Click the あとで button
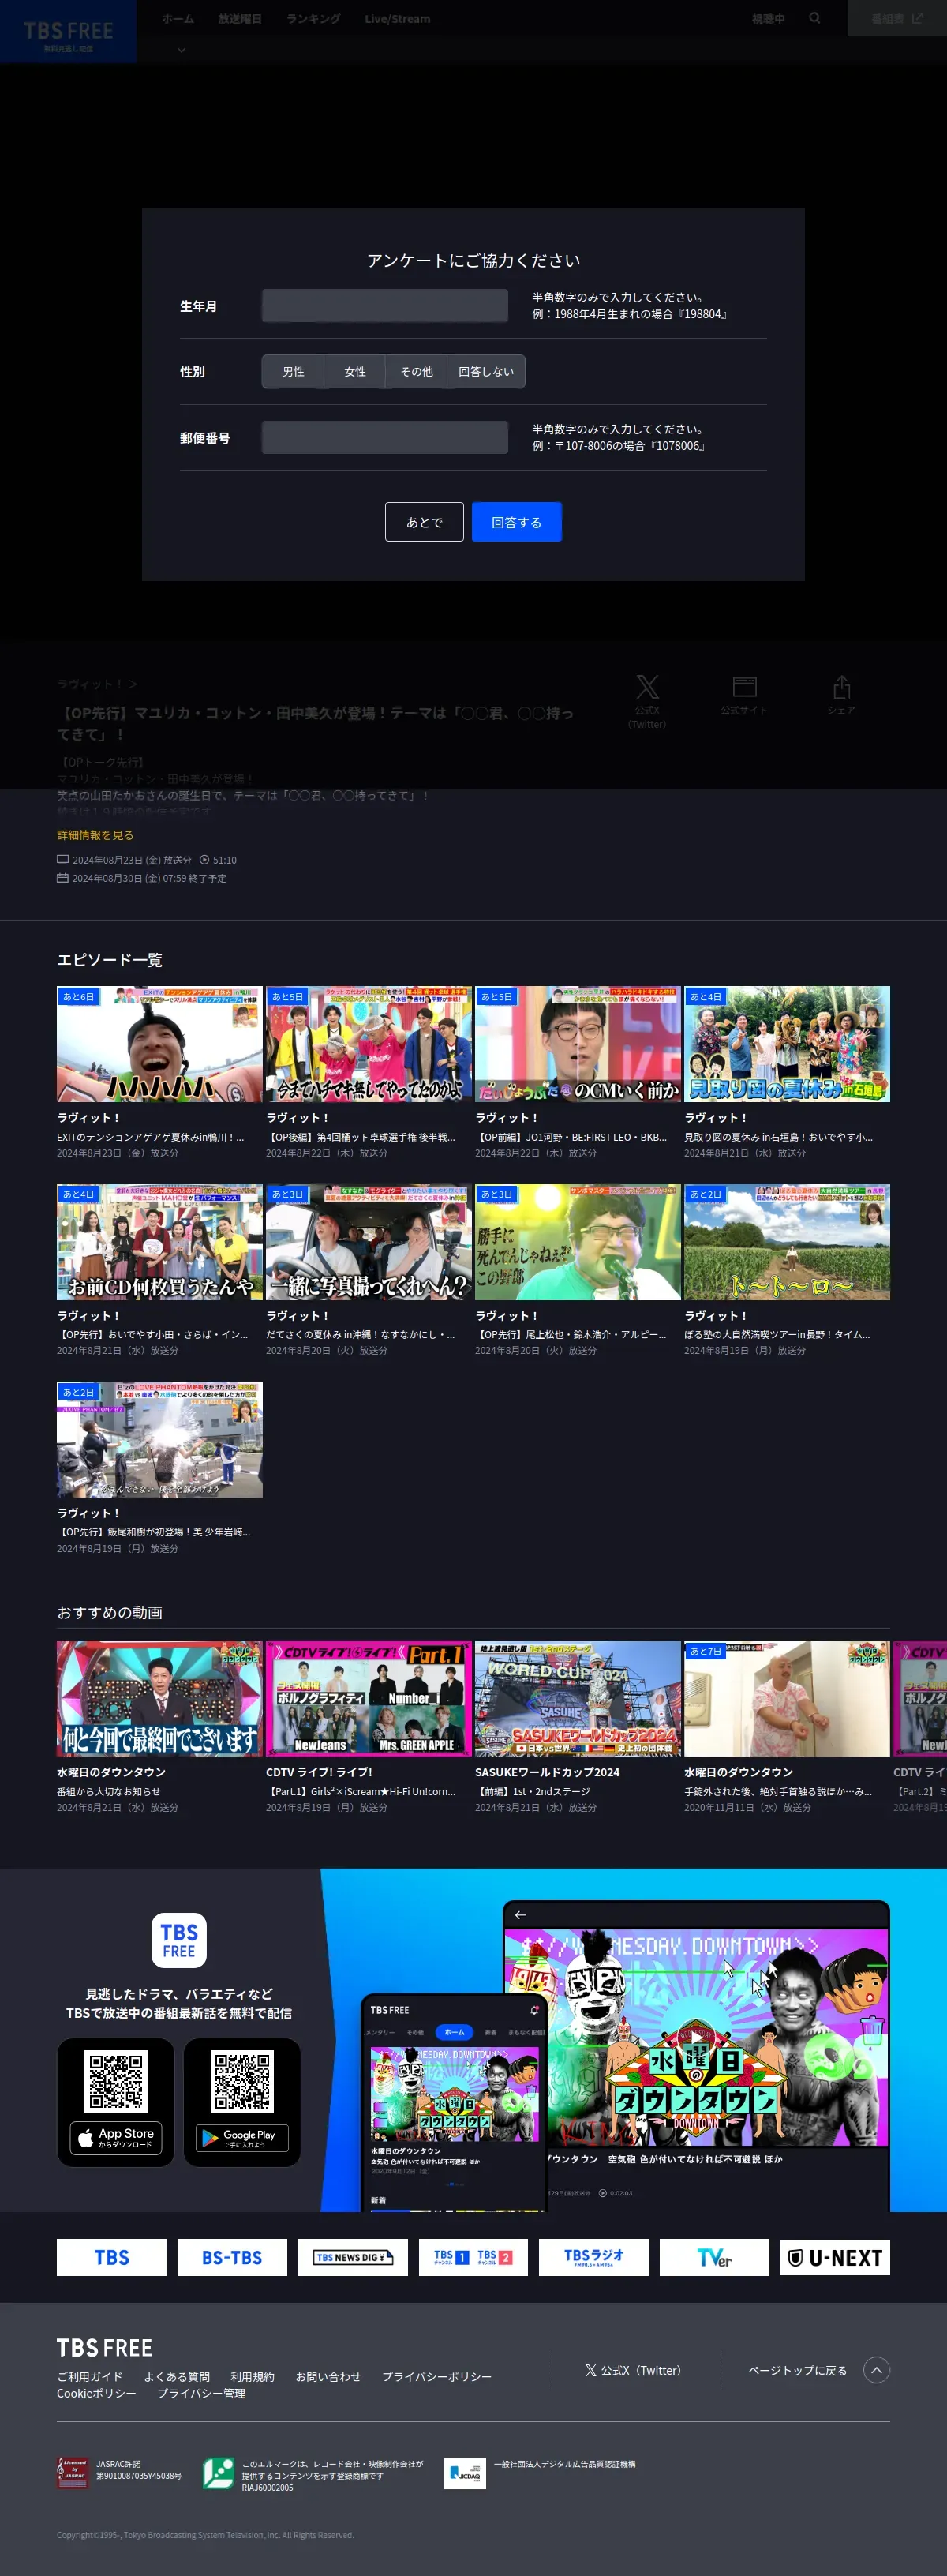Viewport: 947px width, 2576px height. (x=424, y=522)
